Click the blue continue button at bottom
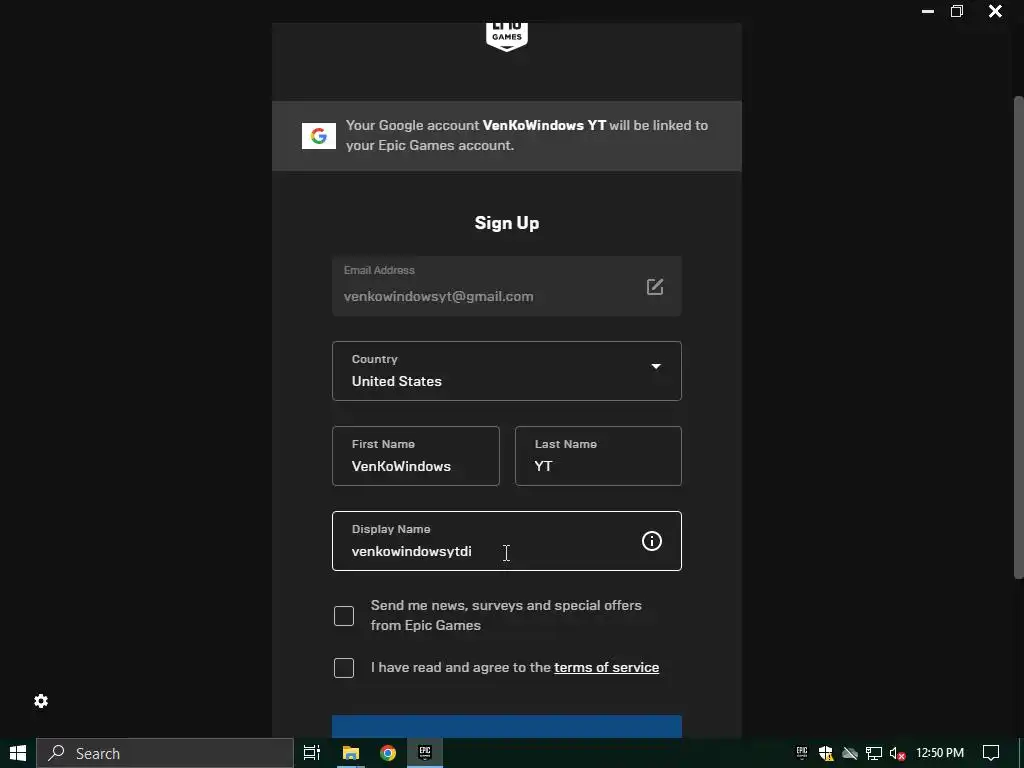The image size is (1024, 768). (507, 727)
